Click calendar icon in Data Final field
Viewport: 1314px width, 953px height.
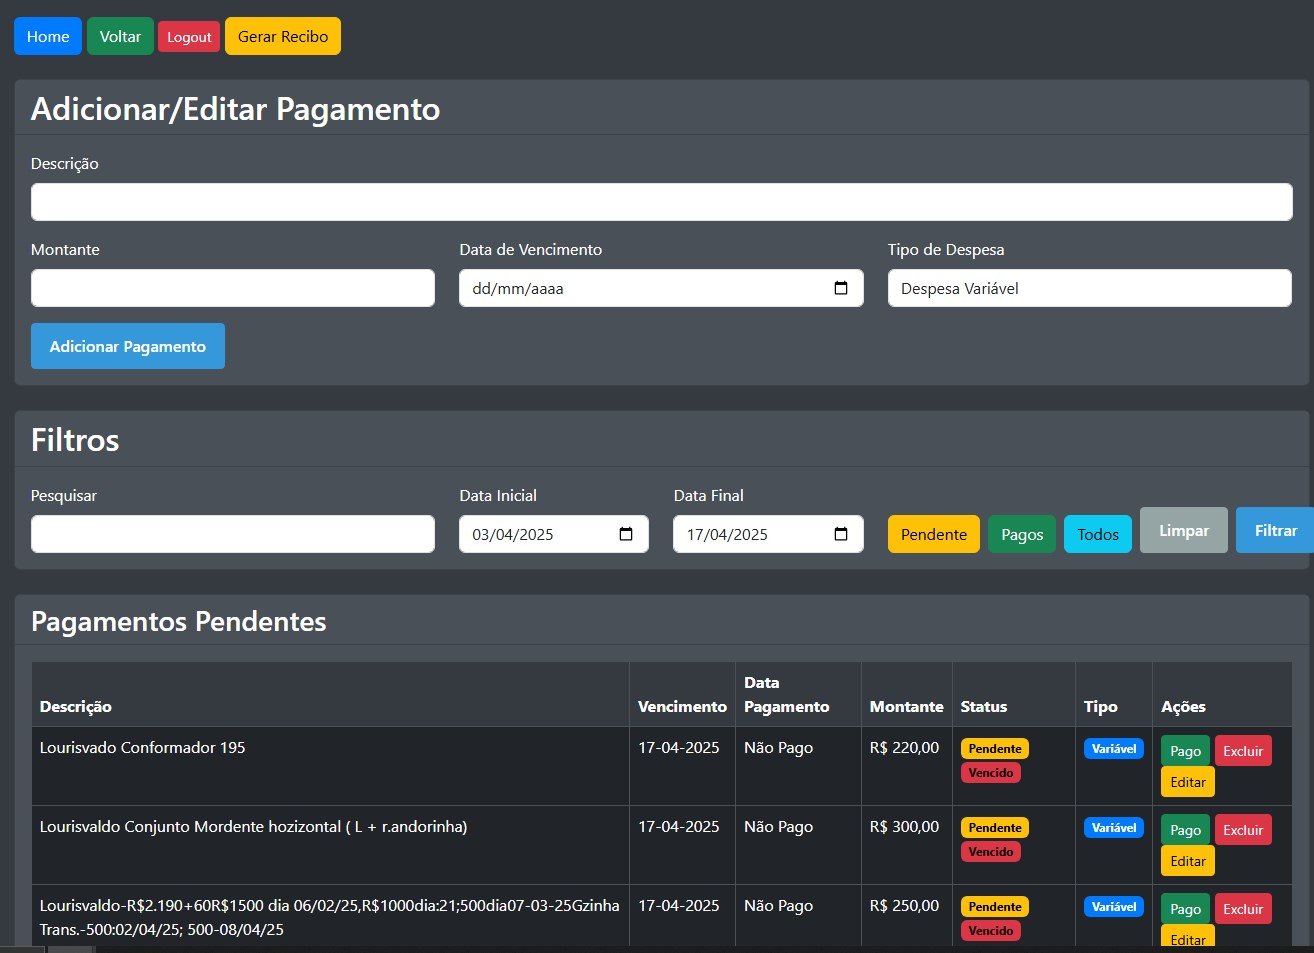tap(841, 534)
